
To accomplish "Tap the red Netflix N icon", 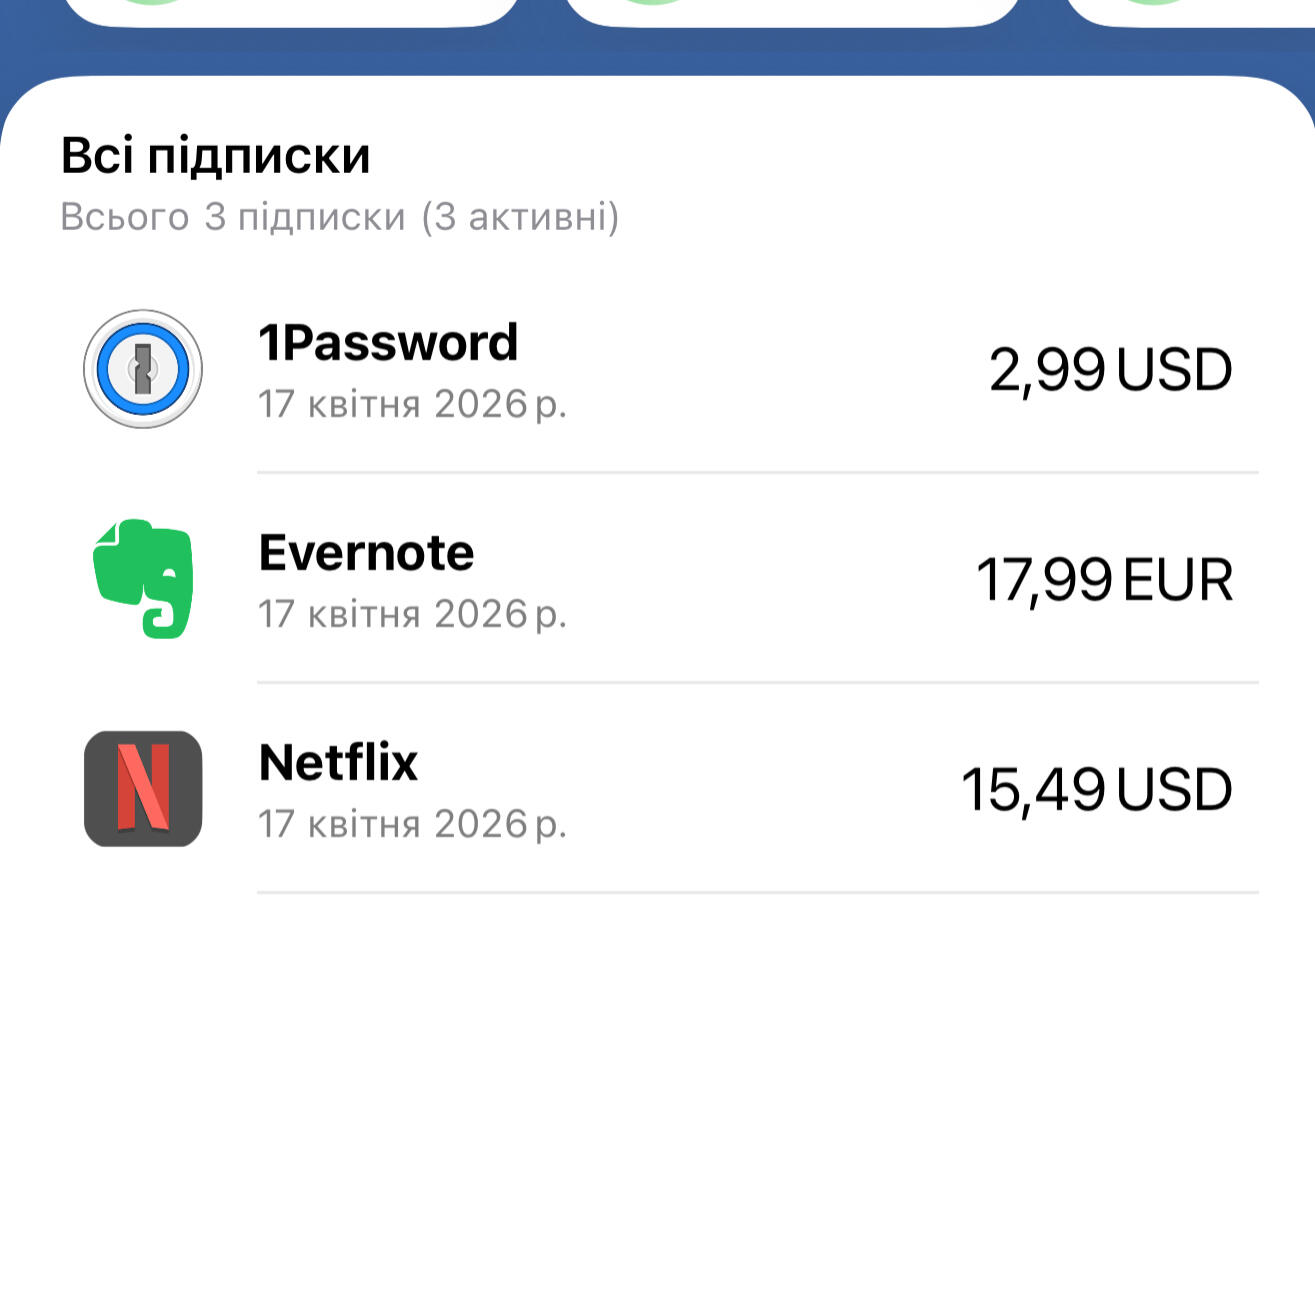I will pyautogui.click(x=143, y=788).
